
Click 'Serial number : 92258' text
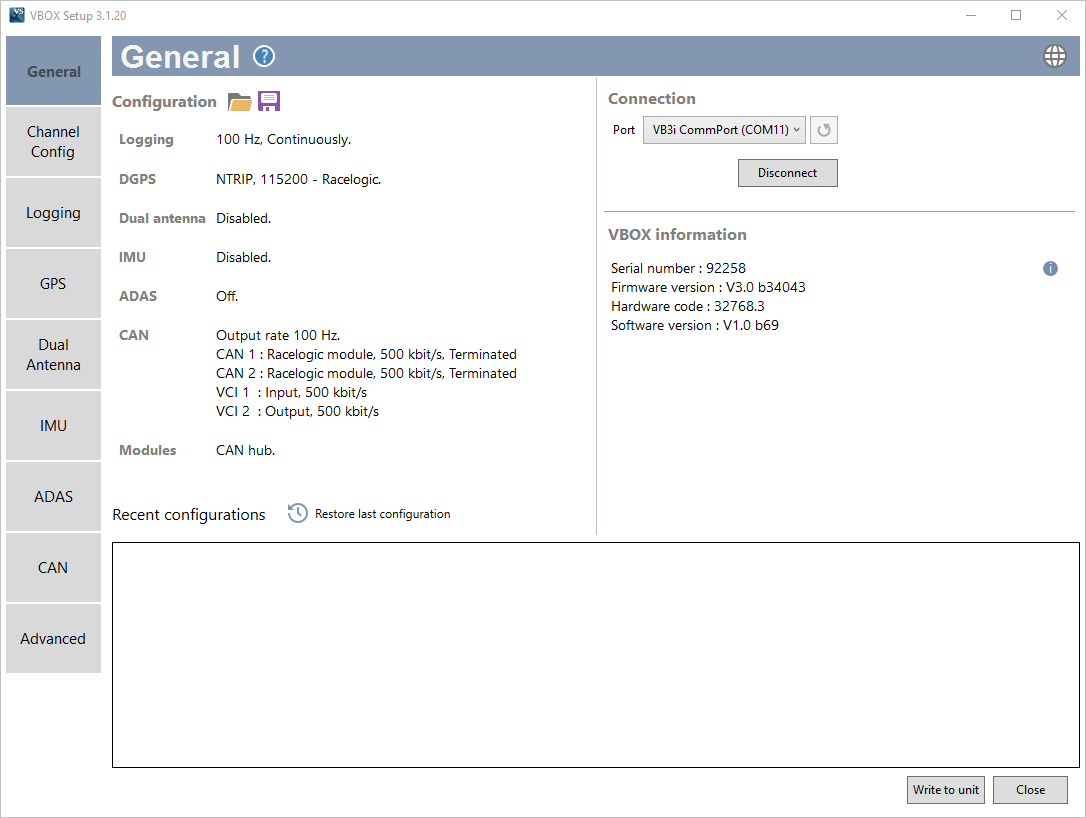[x=678, y=268]
